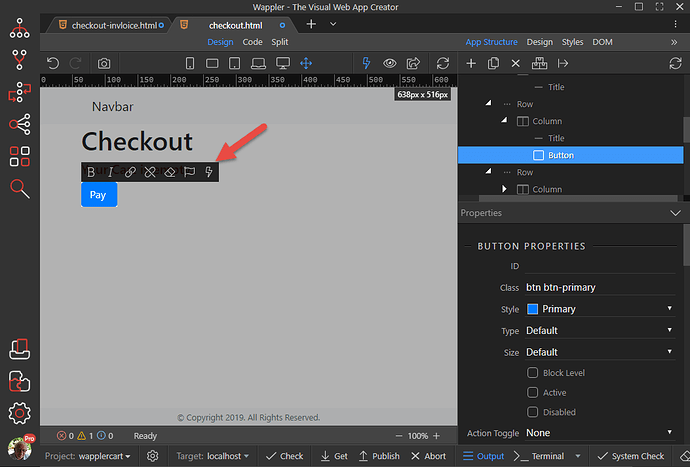Open the Action Toggle None dropdown
The image size is (690, 467).
[x=600, y=433]
